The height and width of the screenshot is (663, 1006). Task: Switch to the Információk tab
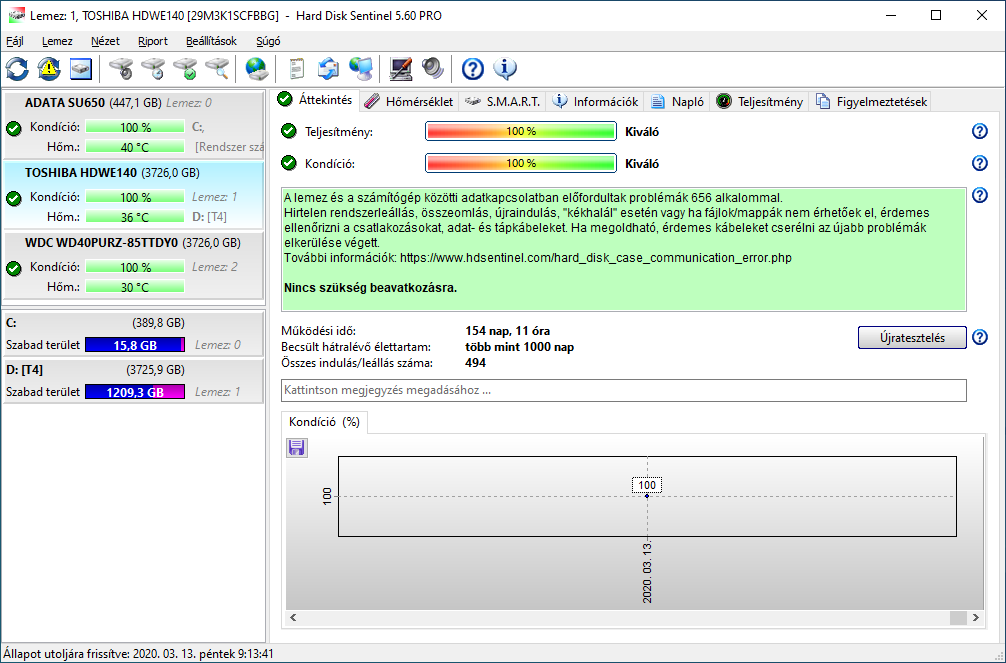pos(595,101)
